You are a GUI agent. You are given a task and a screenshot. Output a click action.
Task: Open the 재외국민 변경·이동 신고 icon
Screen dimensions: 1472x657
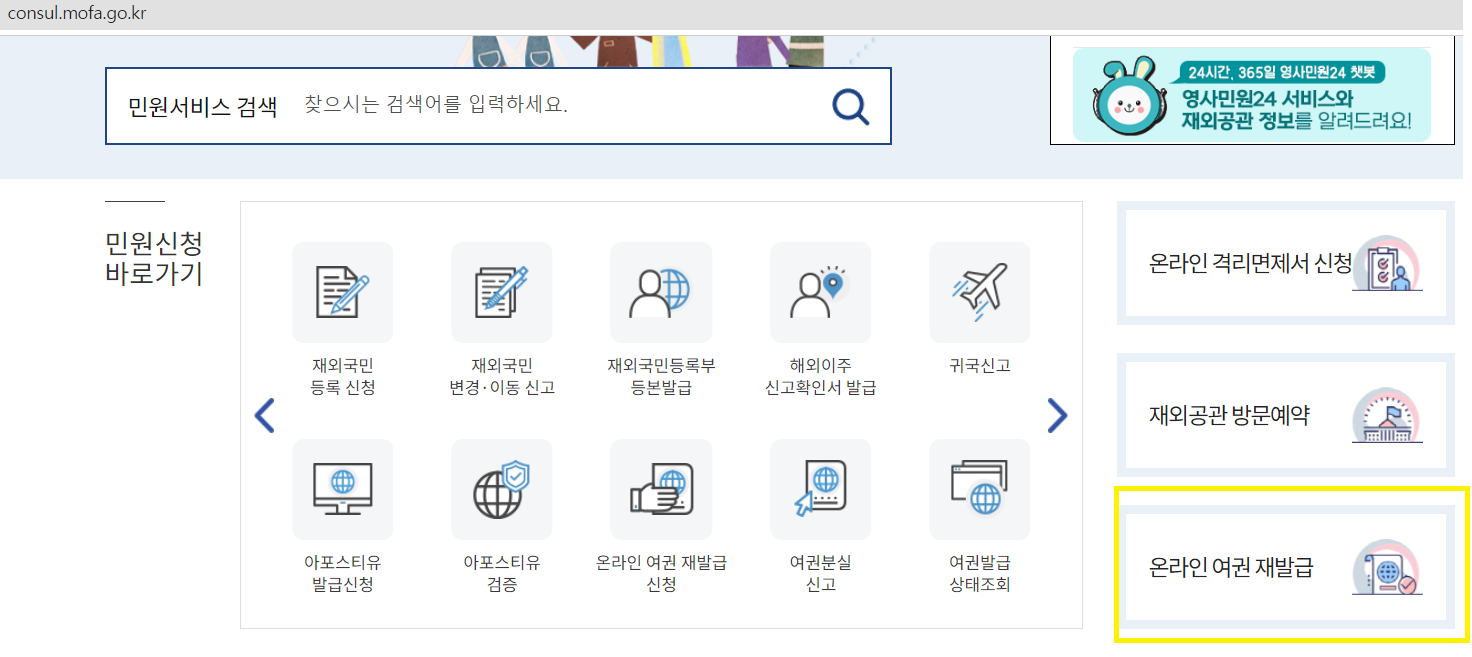click(502, 292)
